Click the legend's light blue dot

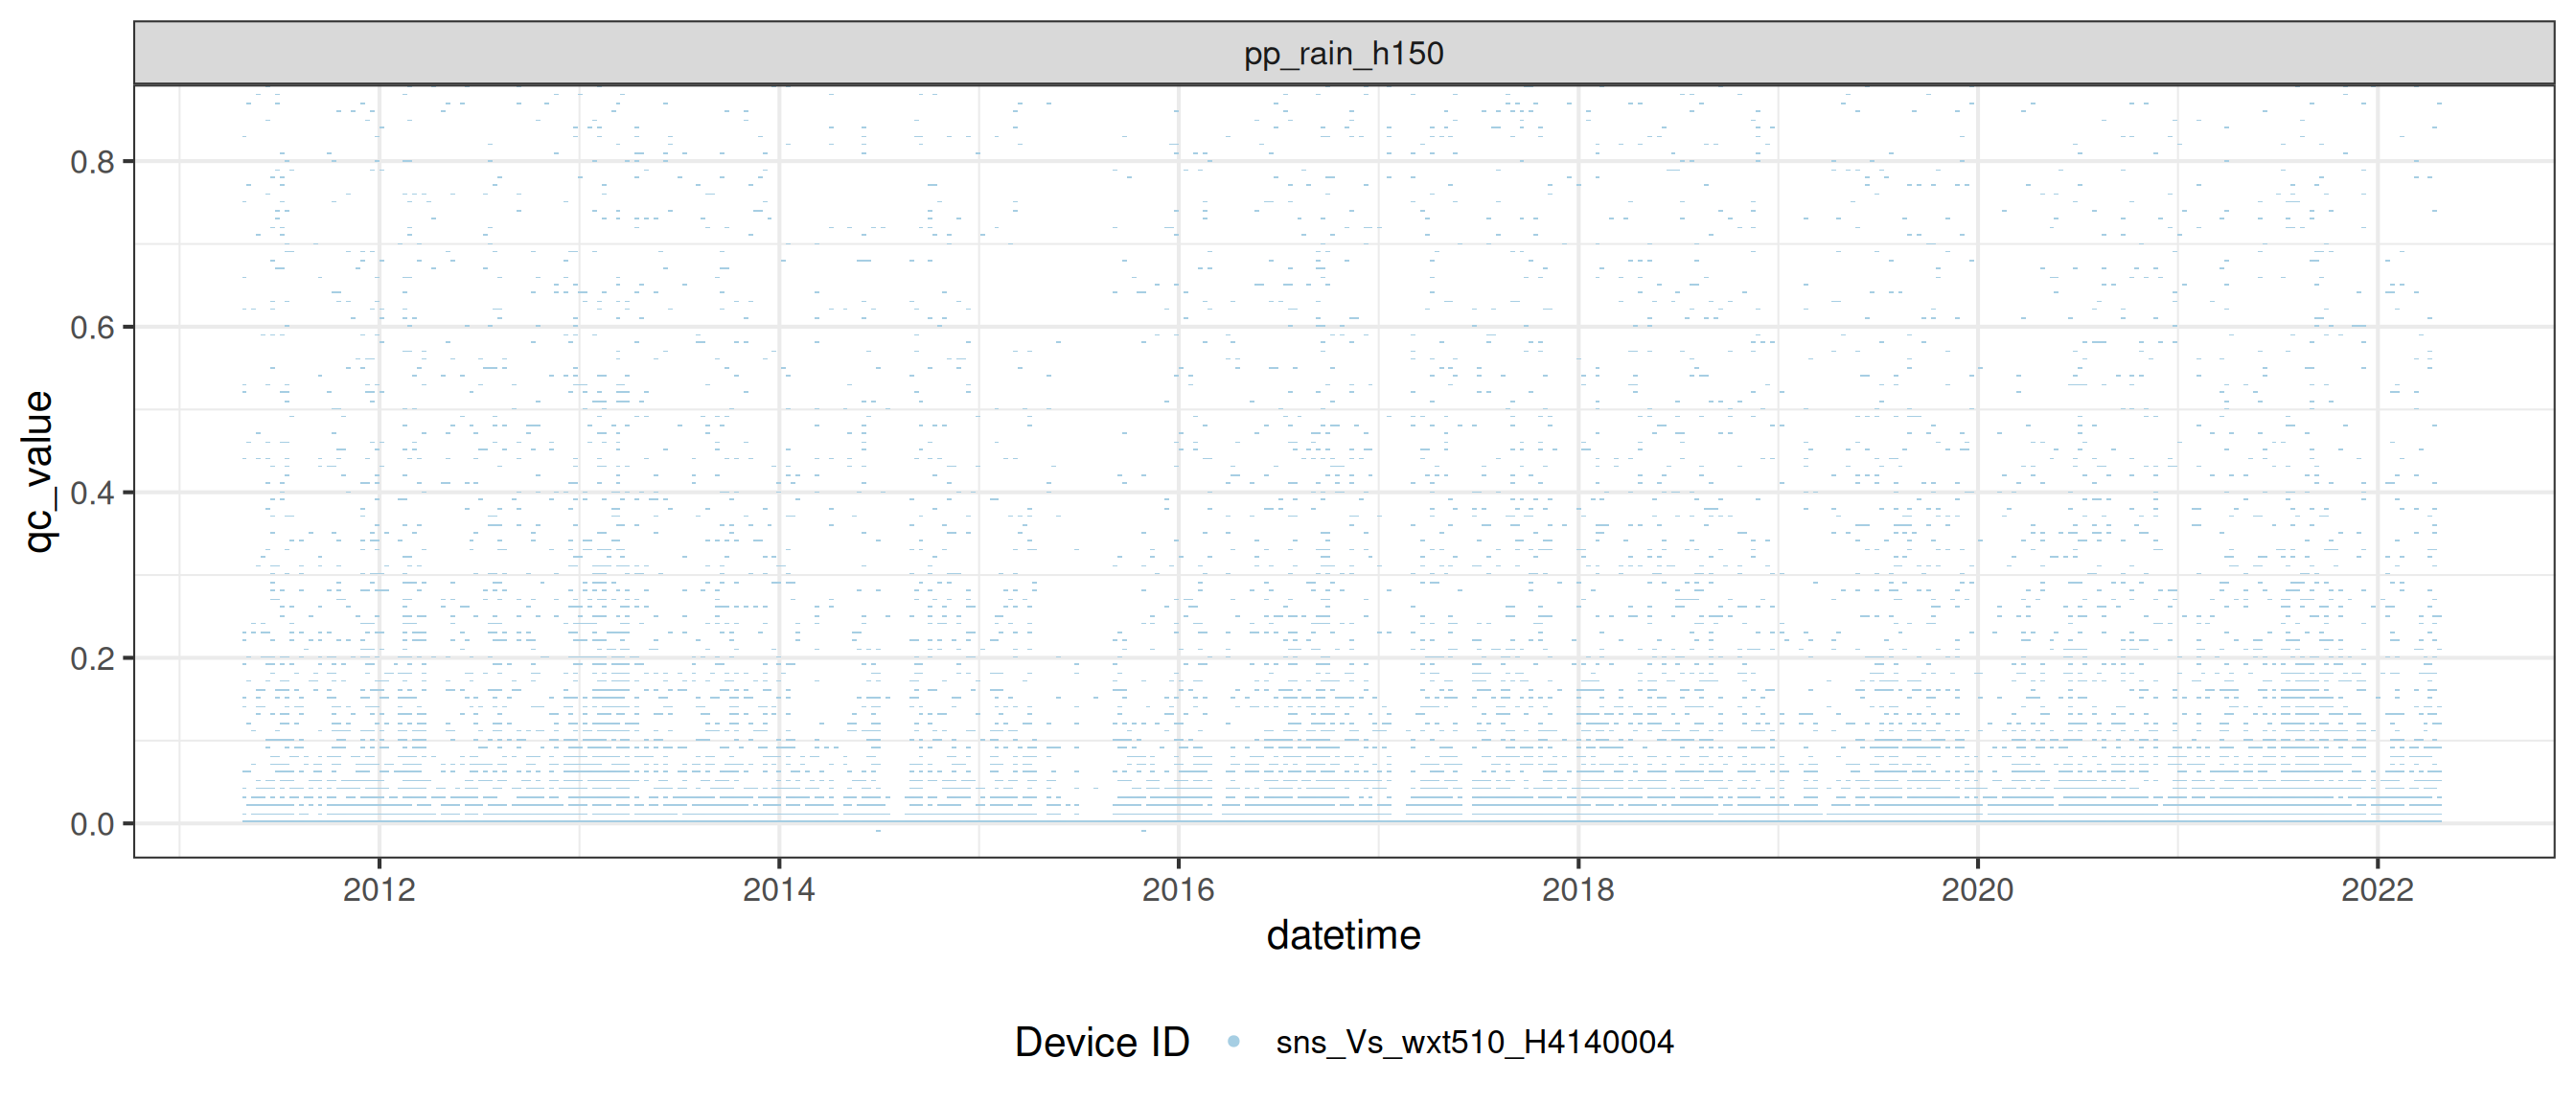click(x=1233, y=1042)
